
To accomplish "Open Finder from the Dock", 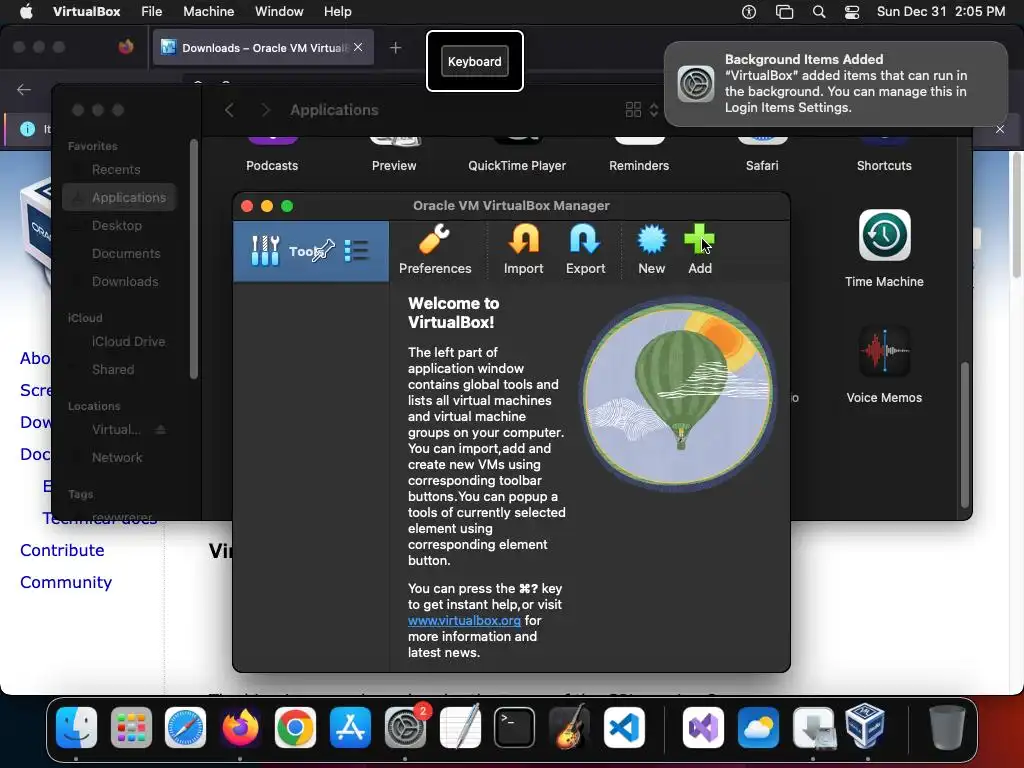I will tap(76, 728).
